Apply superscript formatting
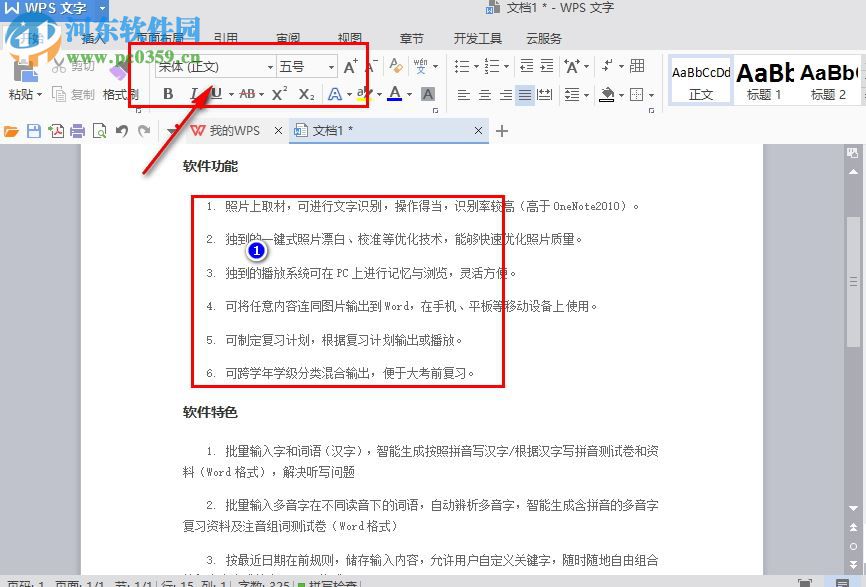This screenshot has width=866, height=587. point(277,94)
